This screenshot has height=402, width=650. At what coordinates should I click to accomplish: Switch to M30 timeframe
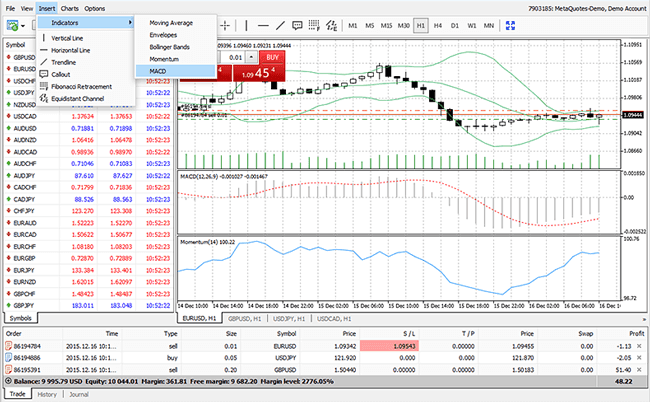403,26
